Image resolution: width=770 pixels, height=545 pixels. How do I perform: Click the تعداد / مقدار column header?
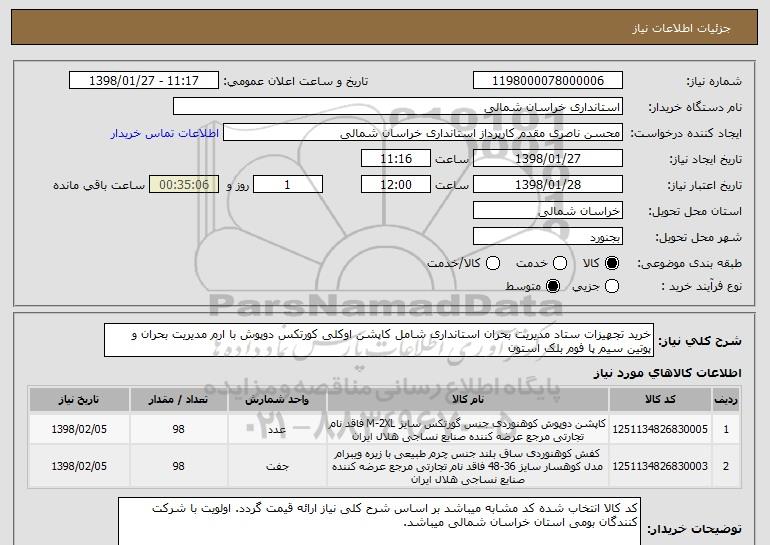tap(178, 400)
